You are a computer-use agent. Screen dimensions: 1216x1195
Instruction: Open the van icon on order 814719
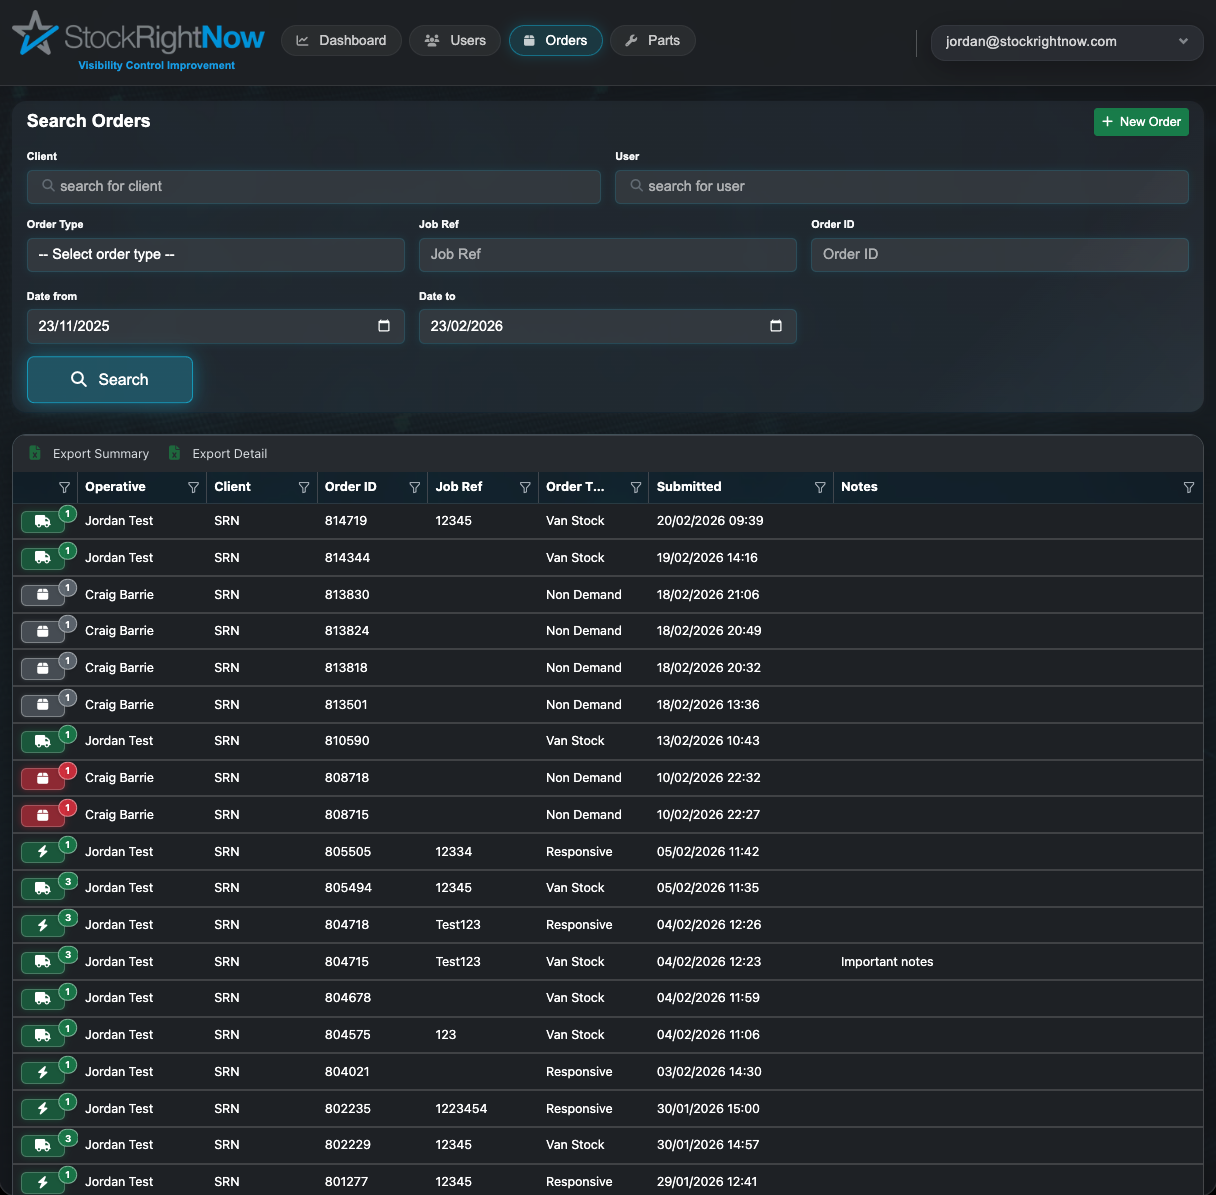tap(42, 520)
